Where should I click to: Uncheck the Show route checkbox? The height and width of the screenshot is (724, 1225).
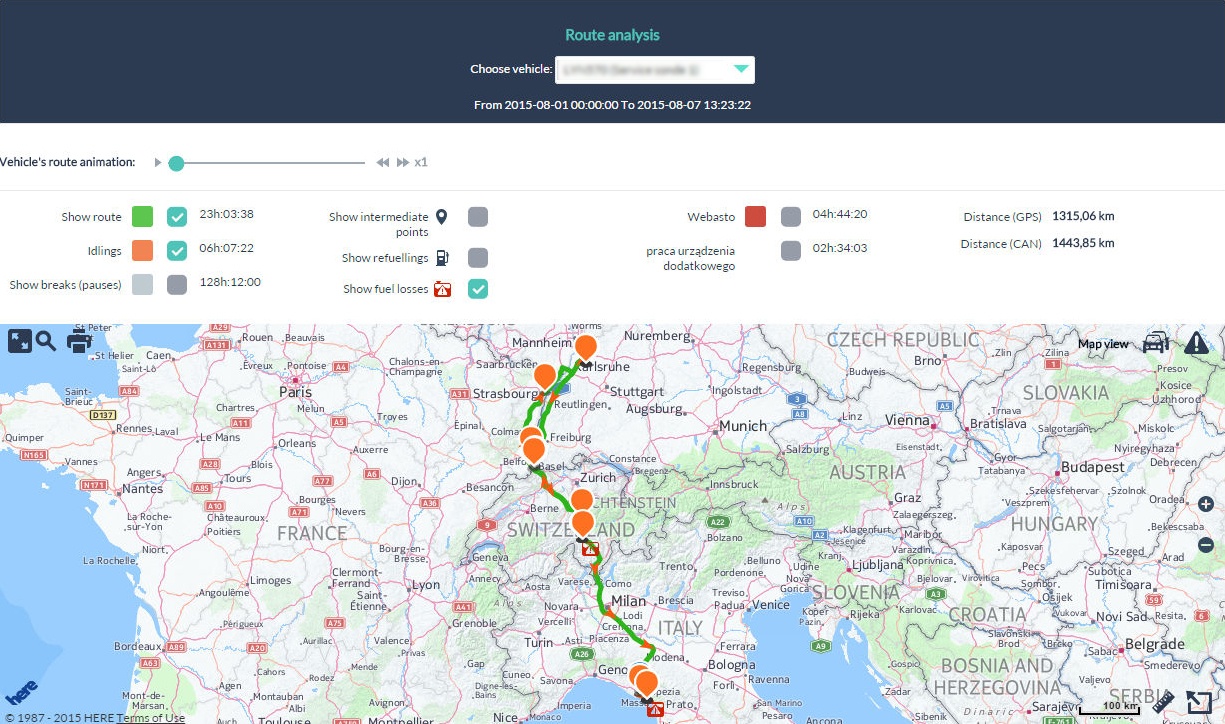pos(177,217)
